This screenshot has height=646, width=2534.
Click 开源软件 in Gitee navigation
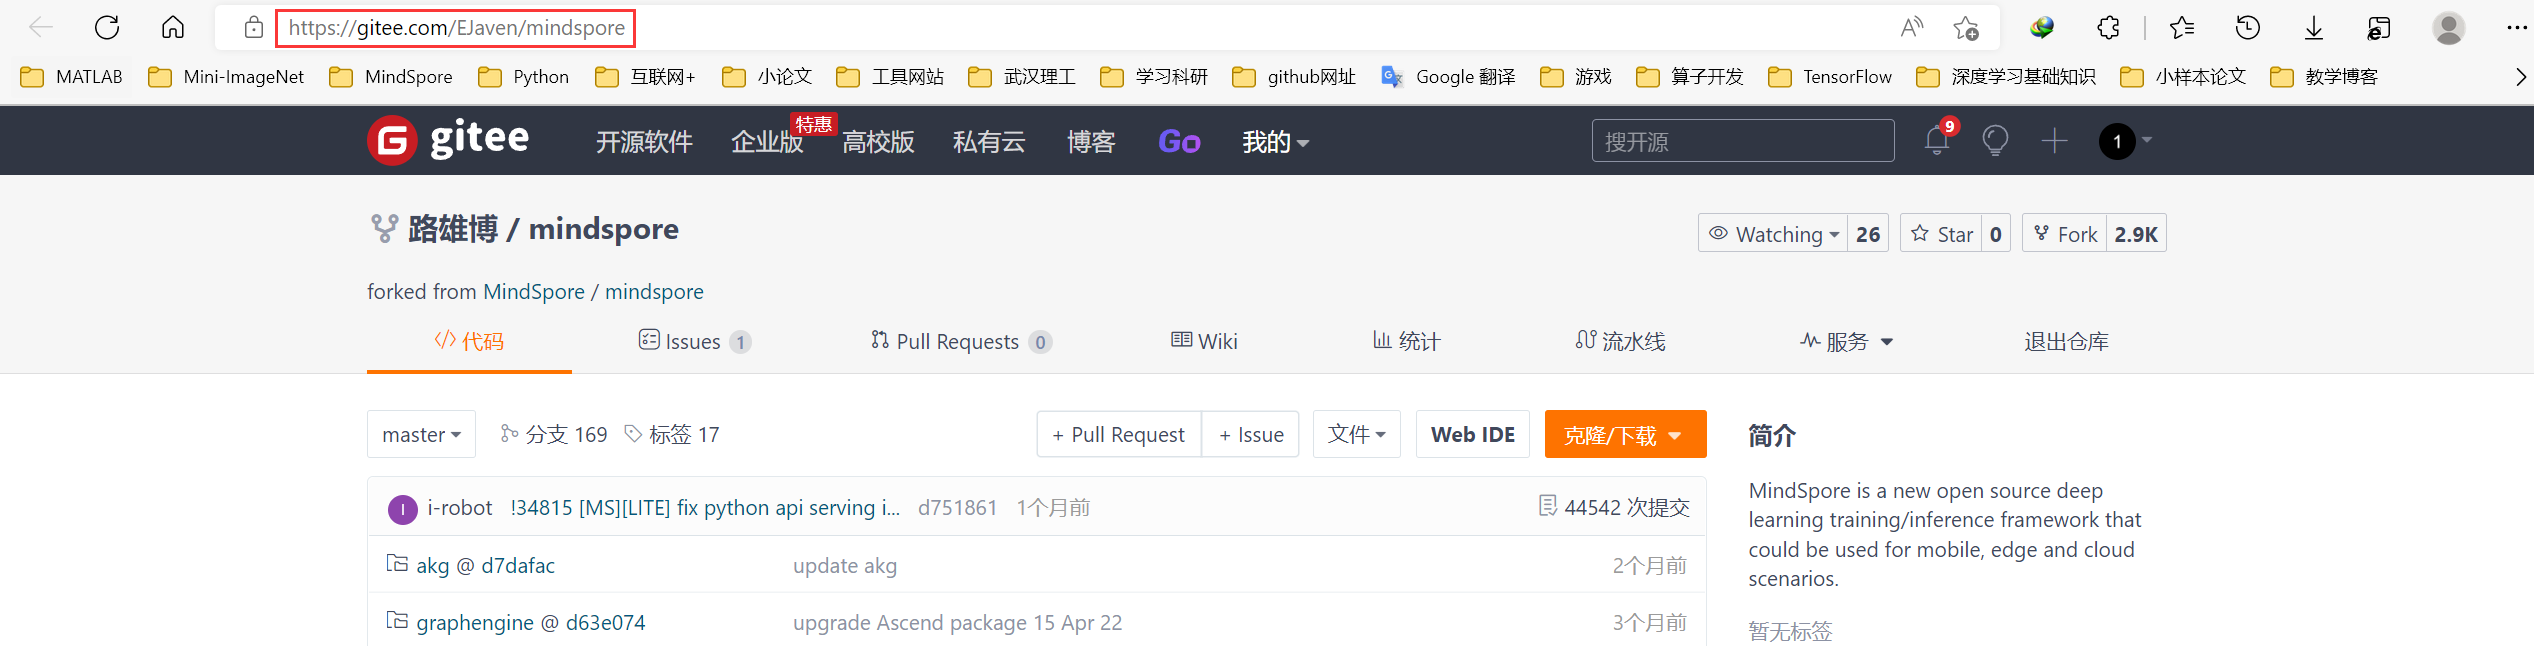coord(644,142)
